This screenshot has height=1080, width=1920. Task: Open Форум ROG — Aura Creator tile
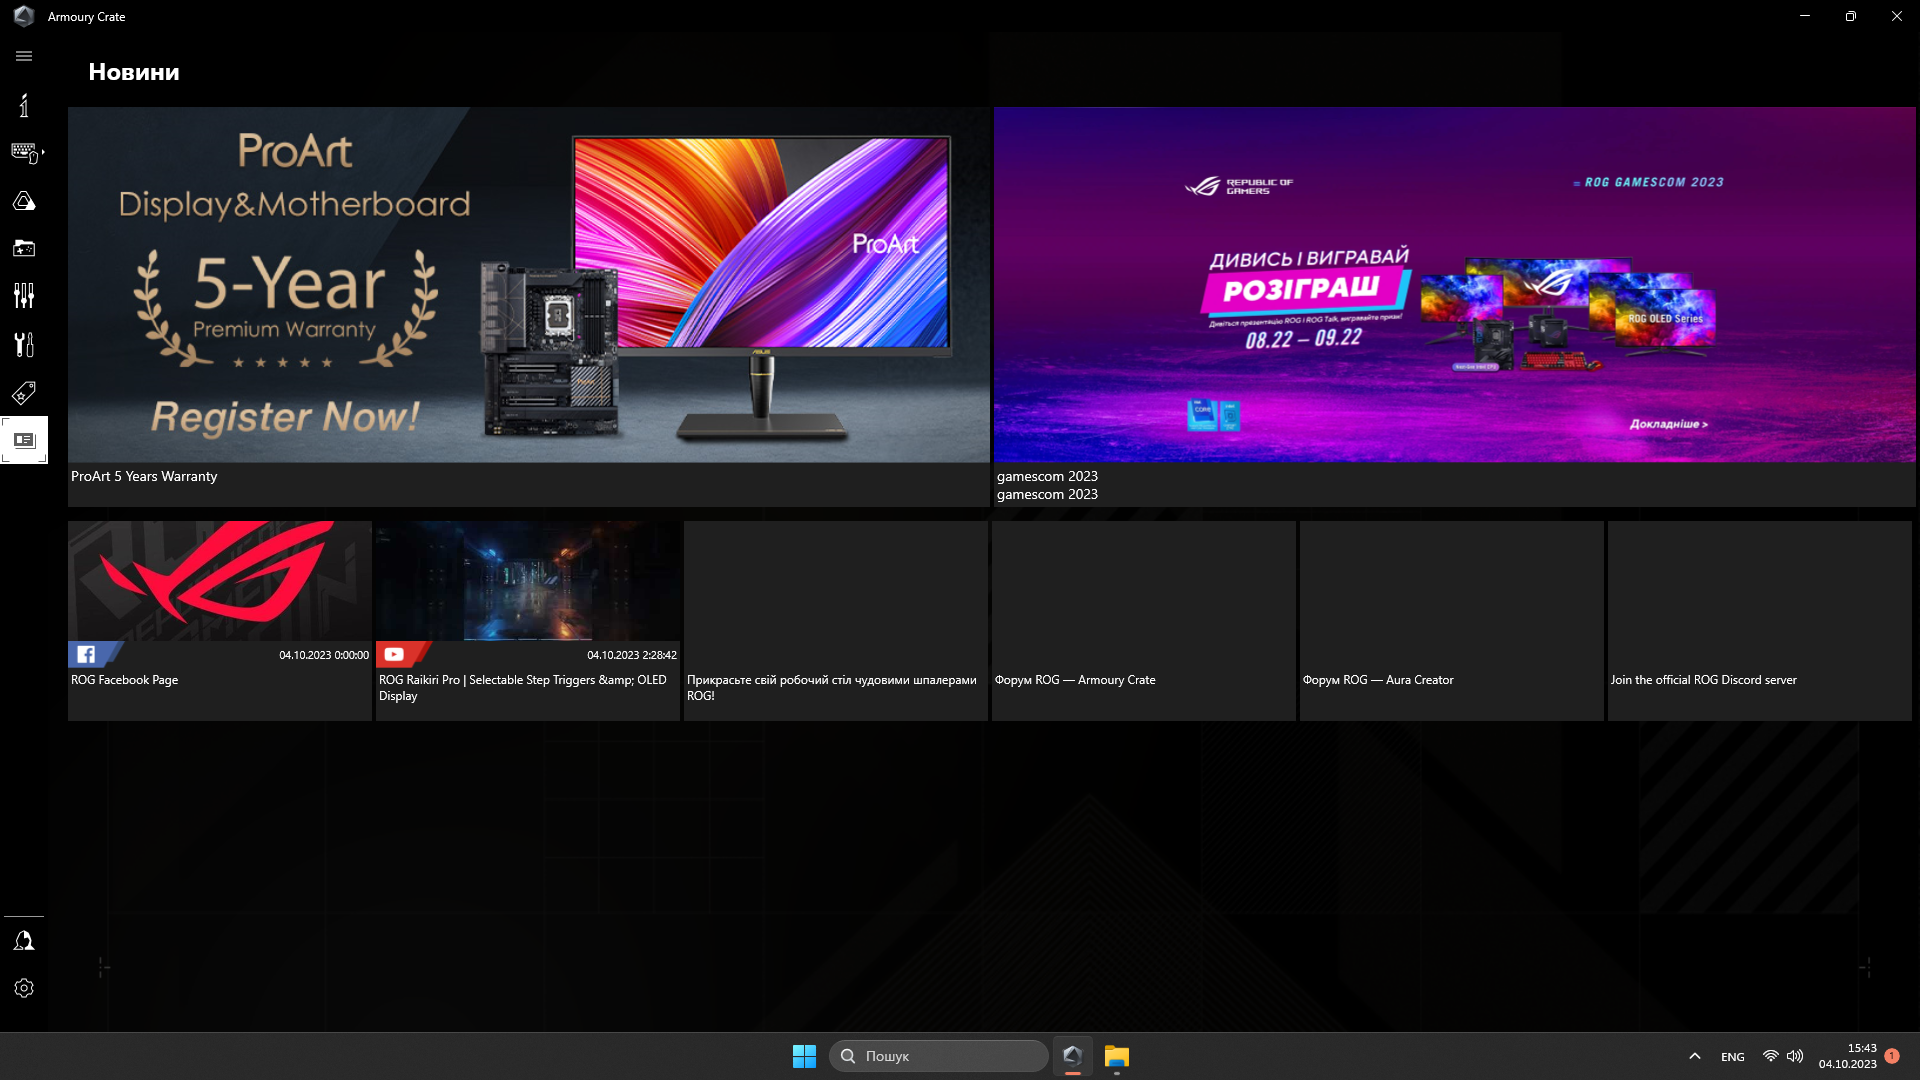coord(1452,620)
